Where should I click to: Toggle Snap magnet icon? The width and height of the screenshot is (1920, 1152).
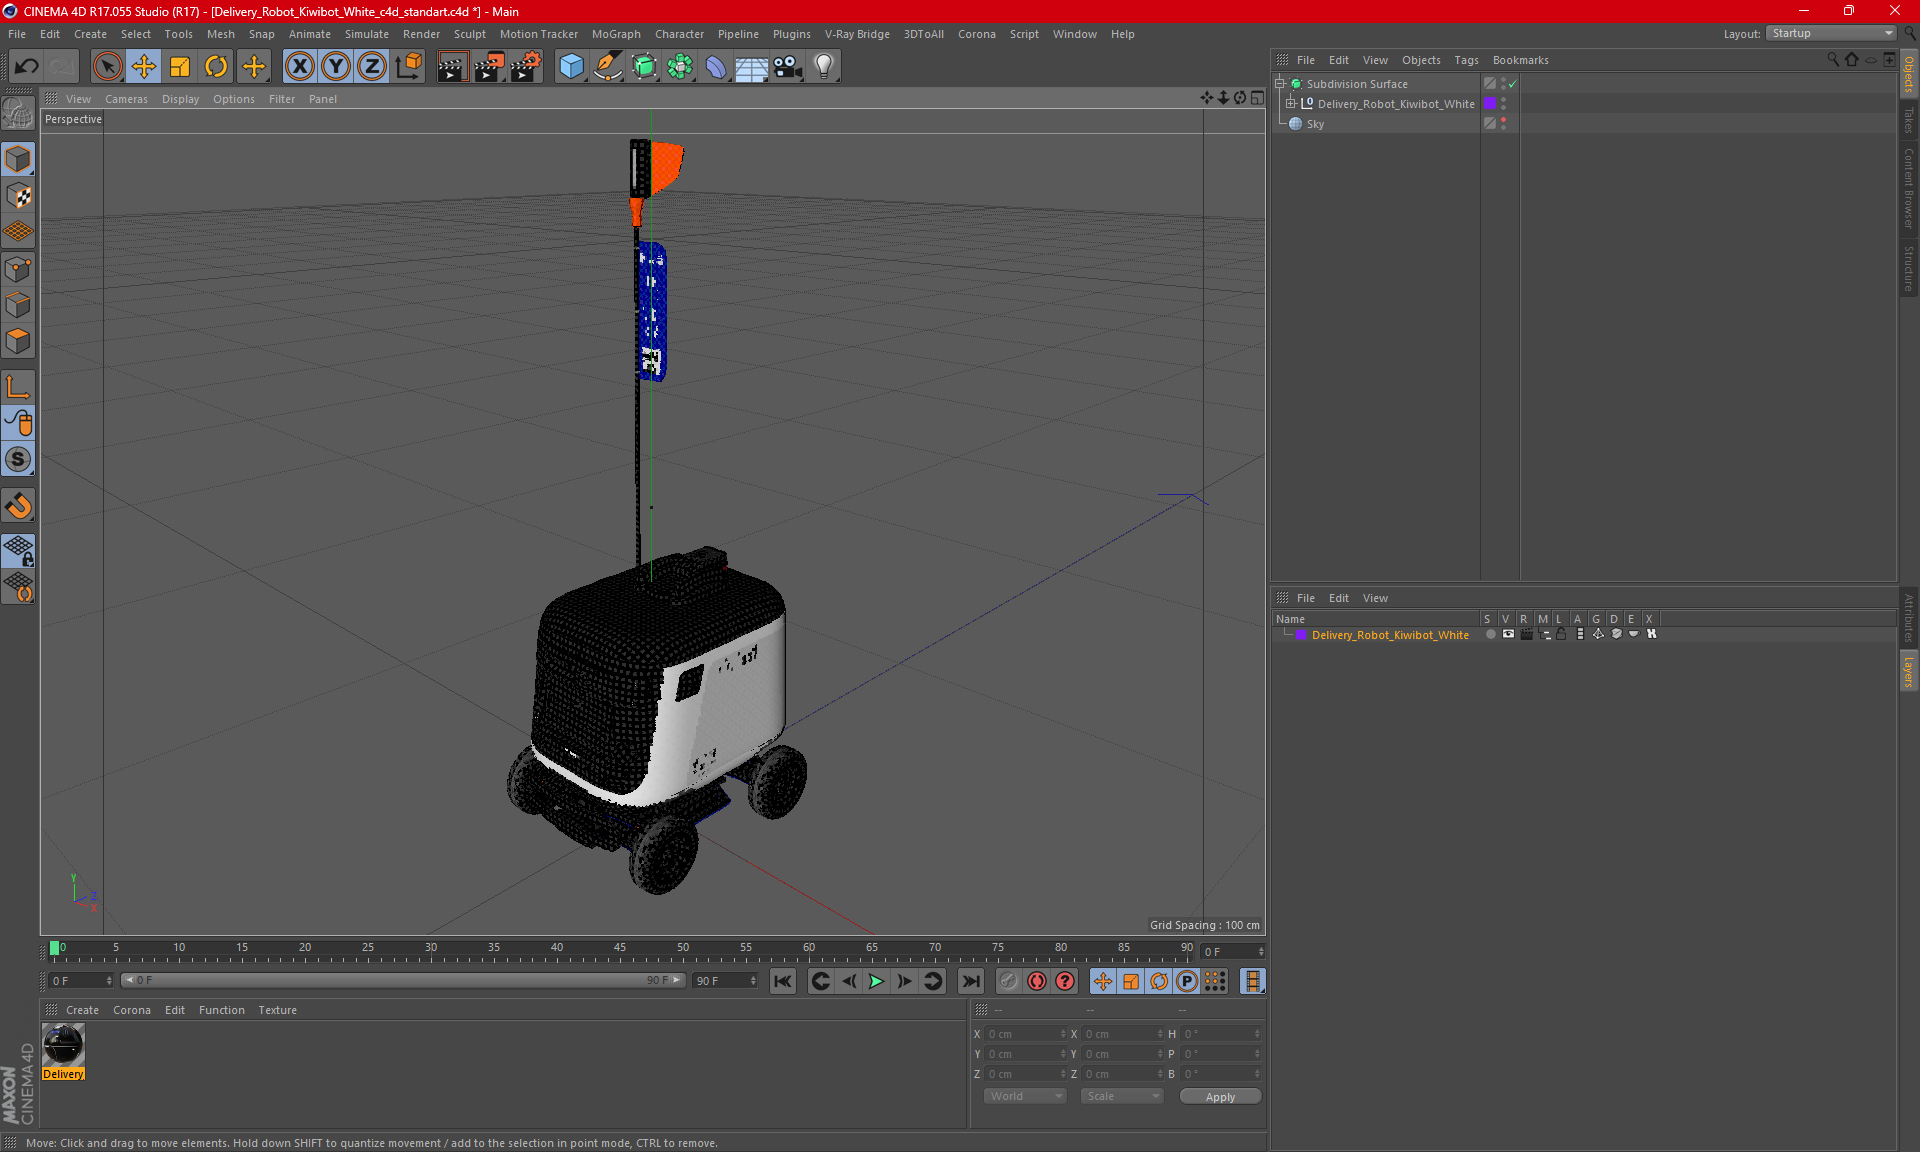[18, 506]
